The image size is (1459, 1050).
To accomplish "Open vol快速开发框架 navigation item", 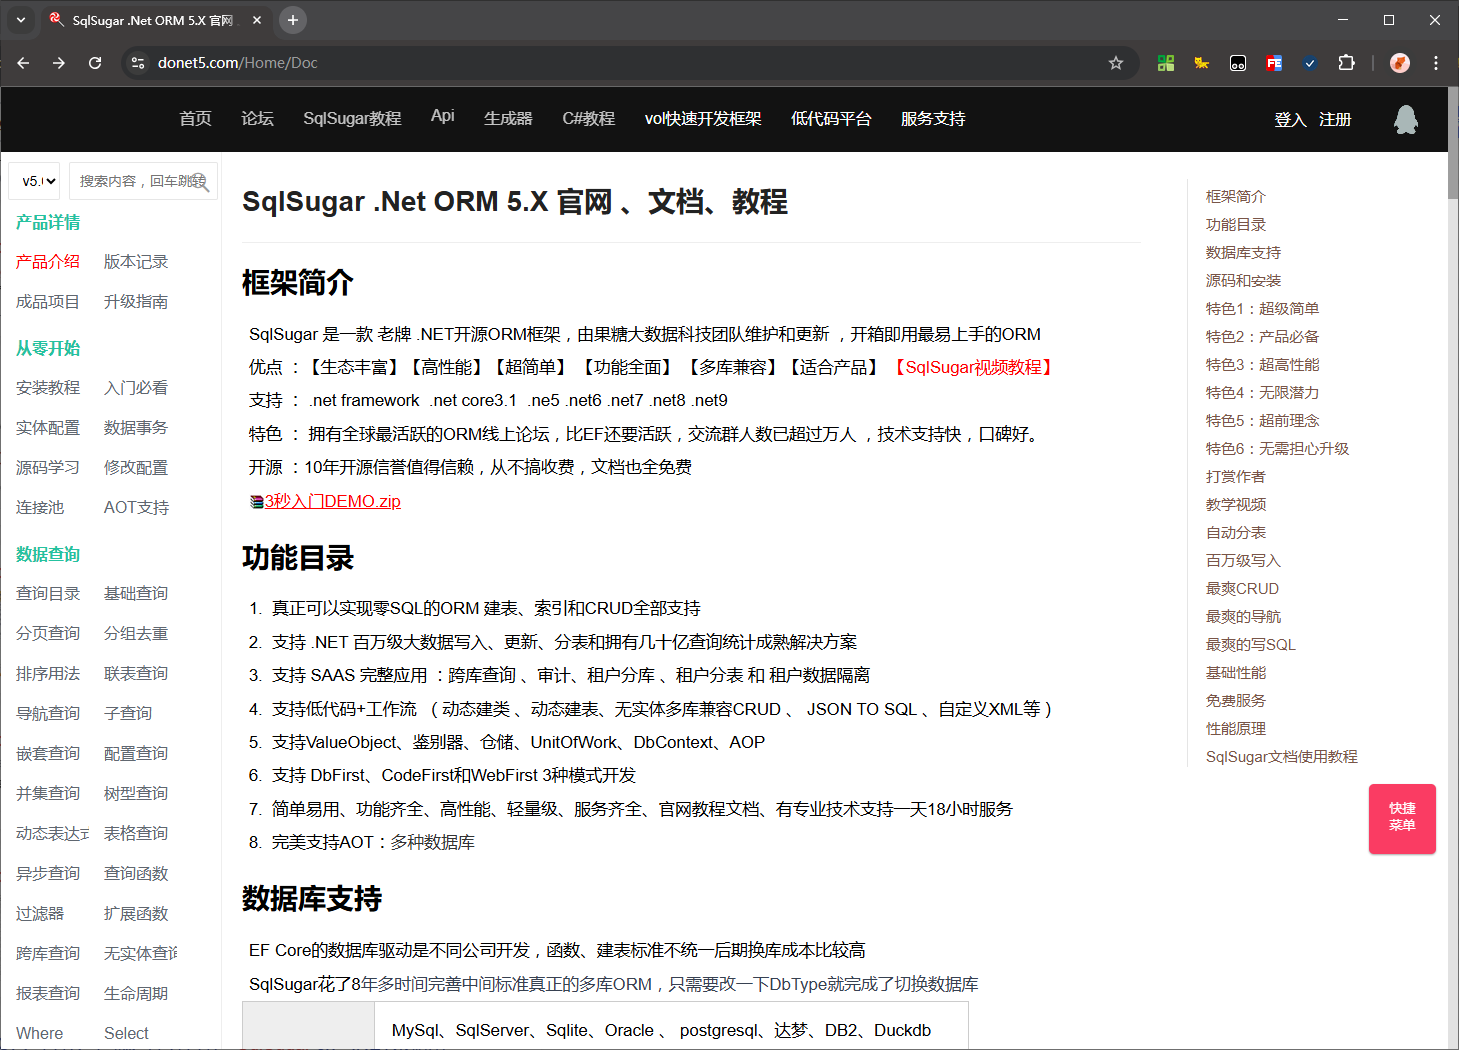I will (703, 119).
